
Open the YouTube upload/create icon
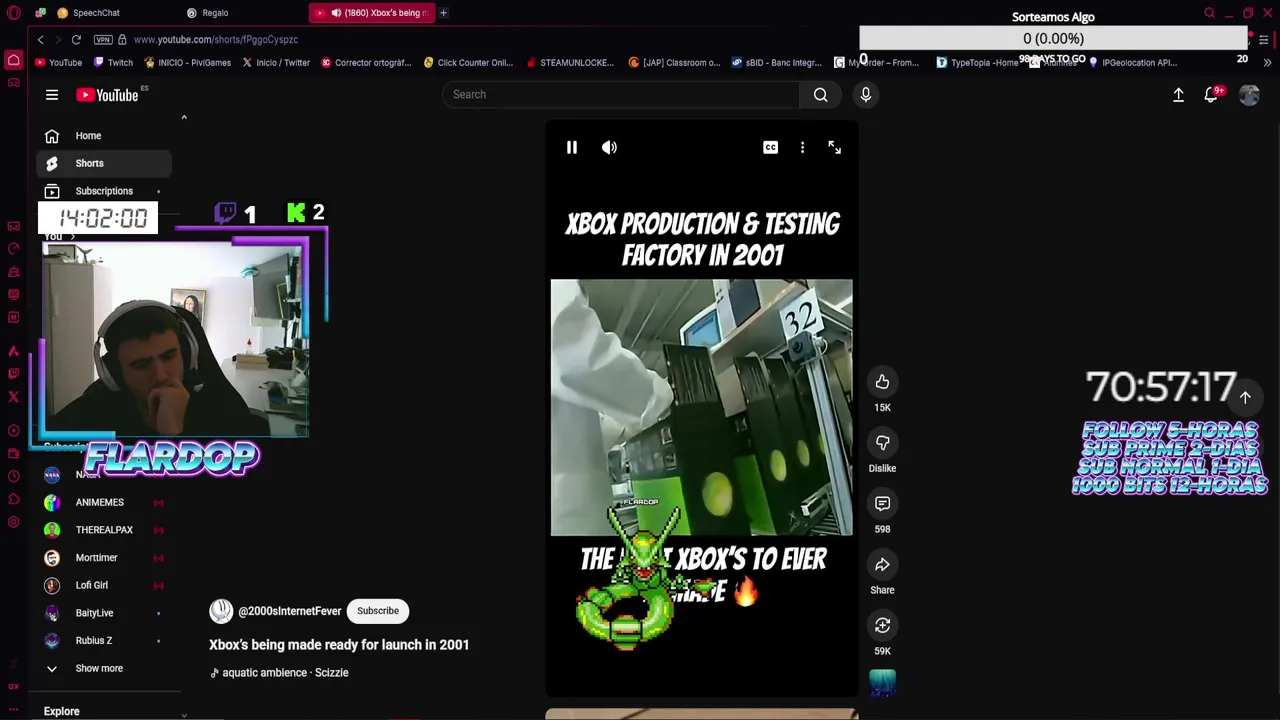click(1178, 94)
